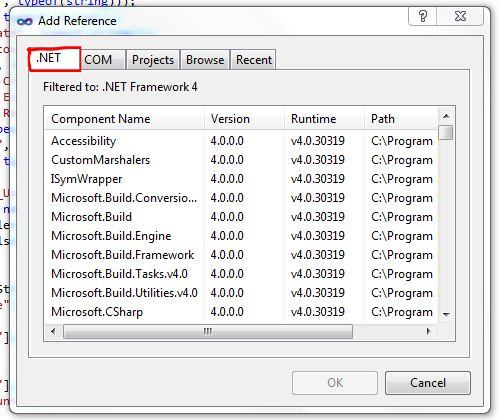The image size is (500, 420).
Task: Click the vertical scrollbar thumb
Action: coord(446,133)
